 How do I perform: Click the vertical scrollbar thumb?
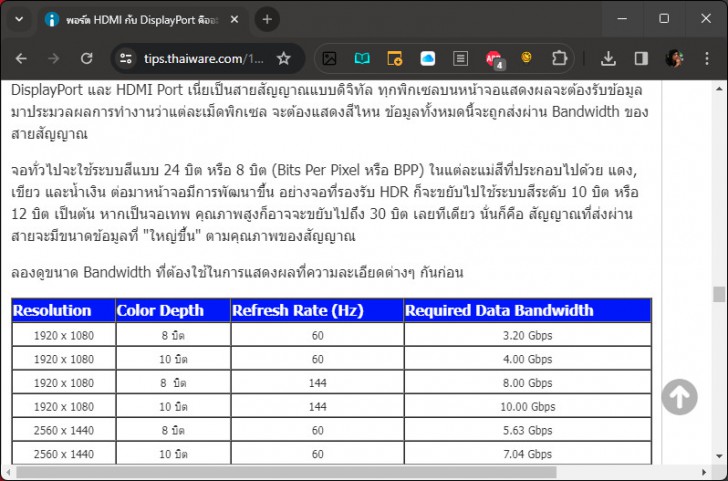(719, 294)
